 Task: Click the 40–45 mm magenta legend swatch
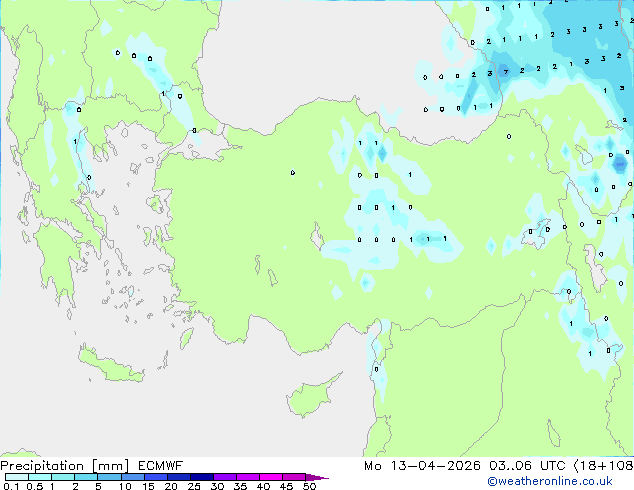click(x=271, y=477)
